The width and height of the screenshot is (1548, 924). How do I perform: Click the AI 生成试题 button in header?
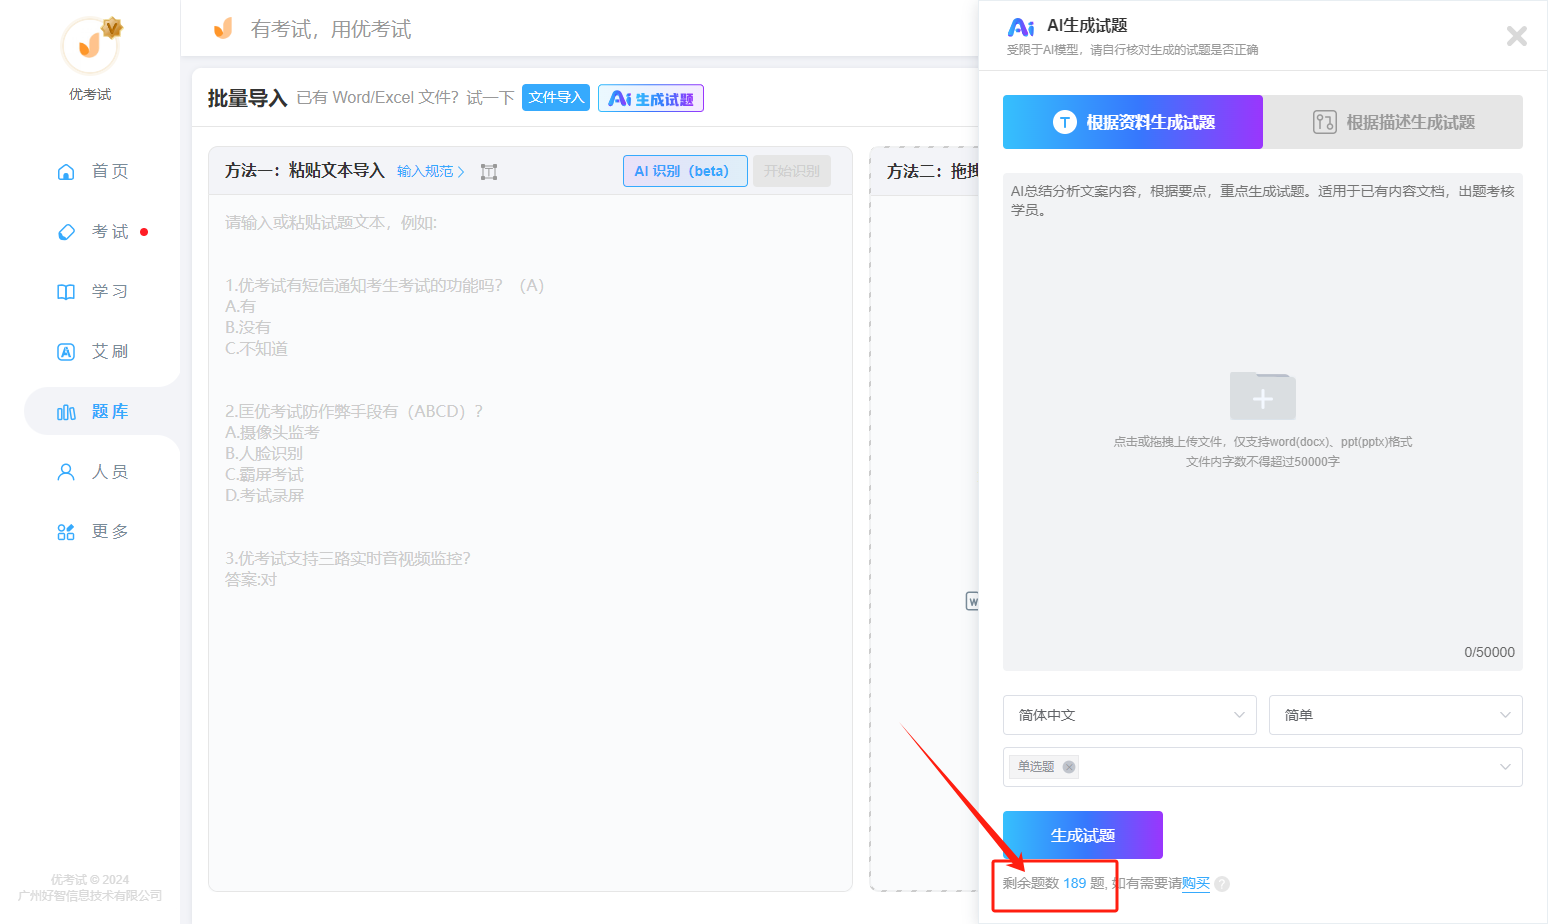[651, 98]
